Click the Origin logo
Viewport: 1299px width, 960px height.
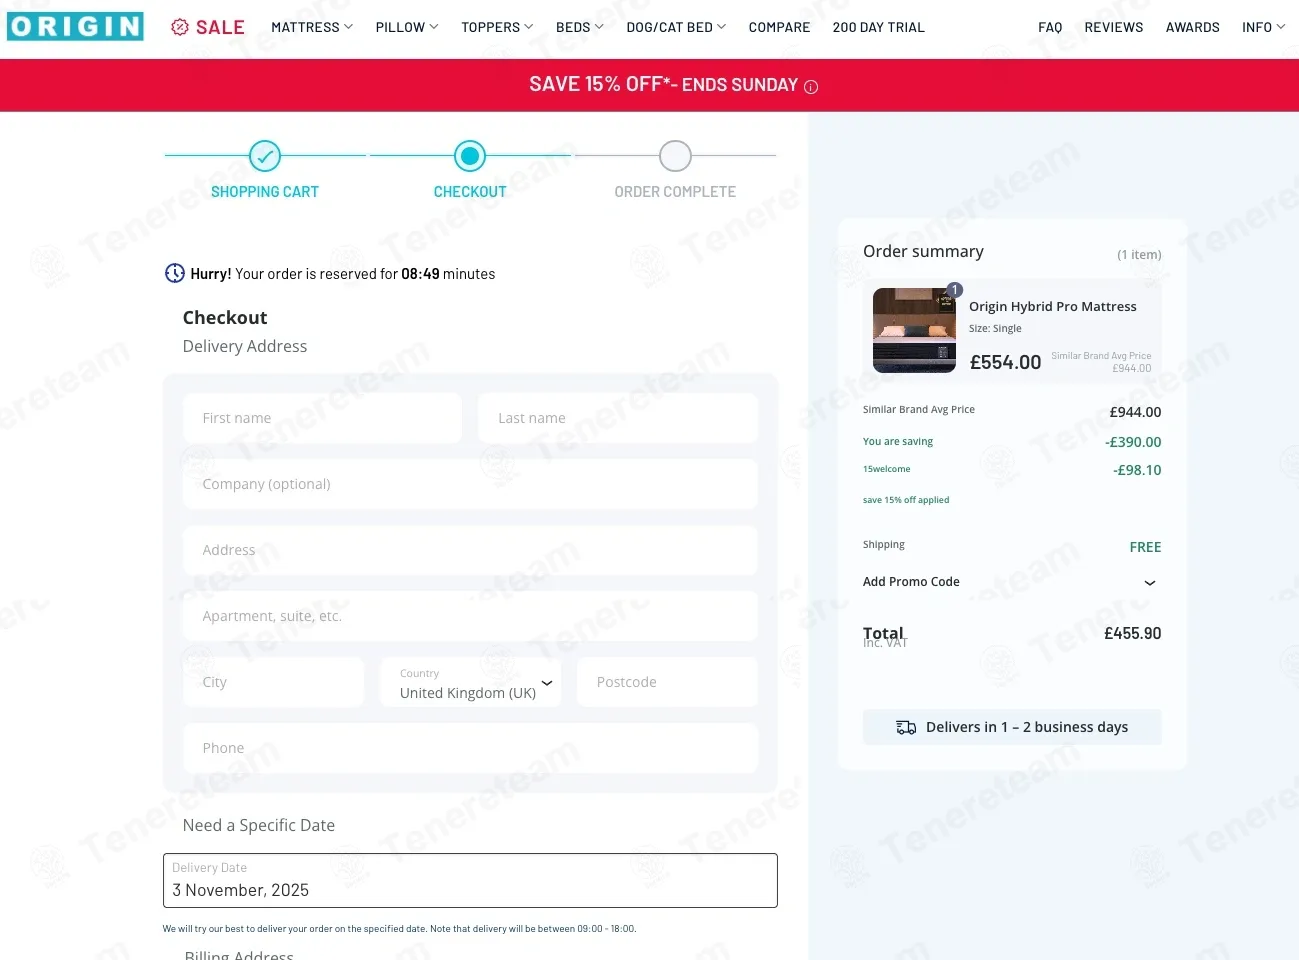click(75, 27)
